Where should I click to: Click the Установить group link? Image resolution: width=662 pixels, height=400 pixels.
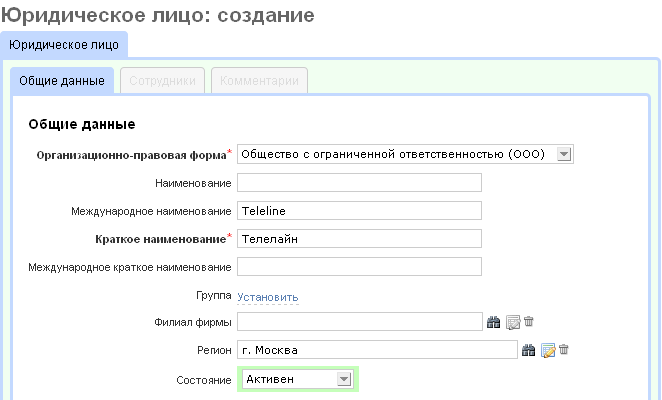pyautogui.click(x=268, y=297)
